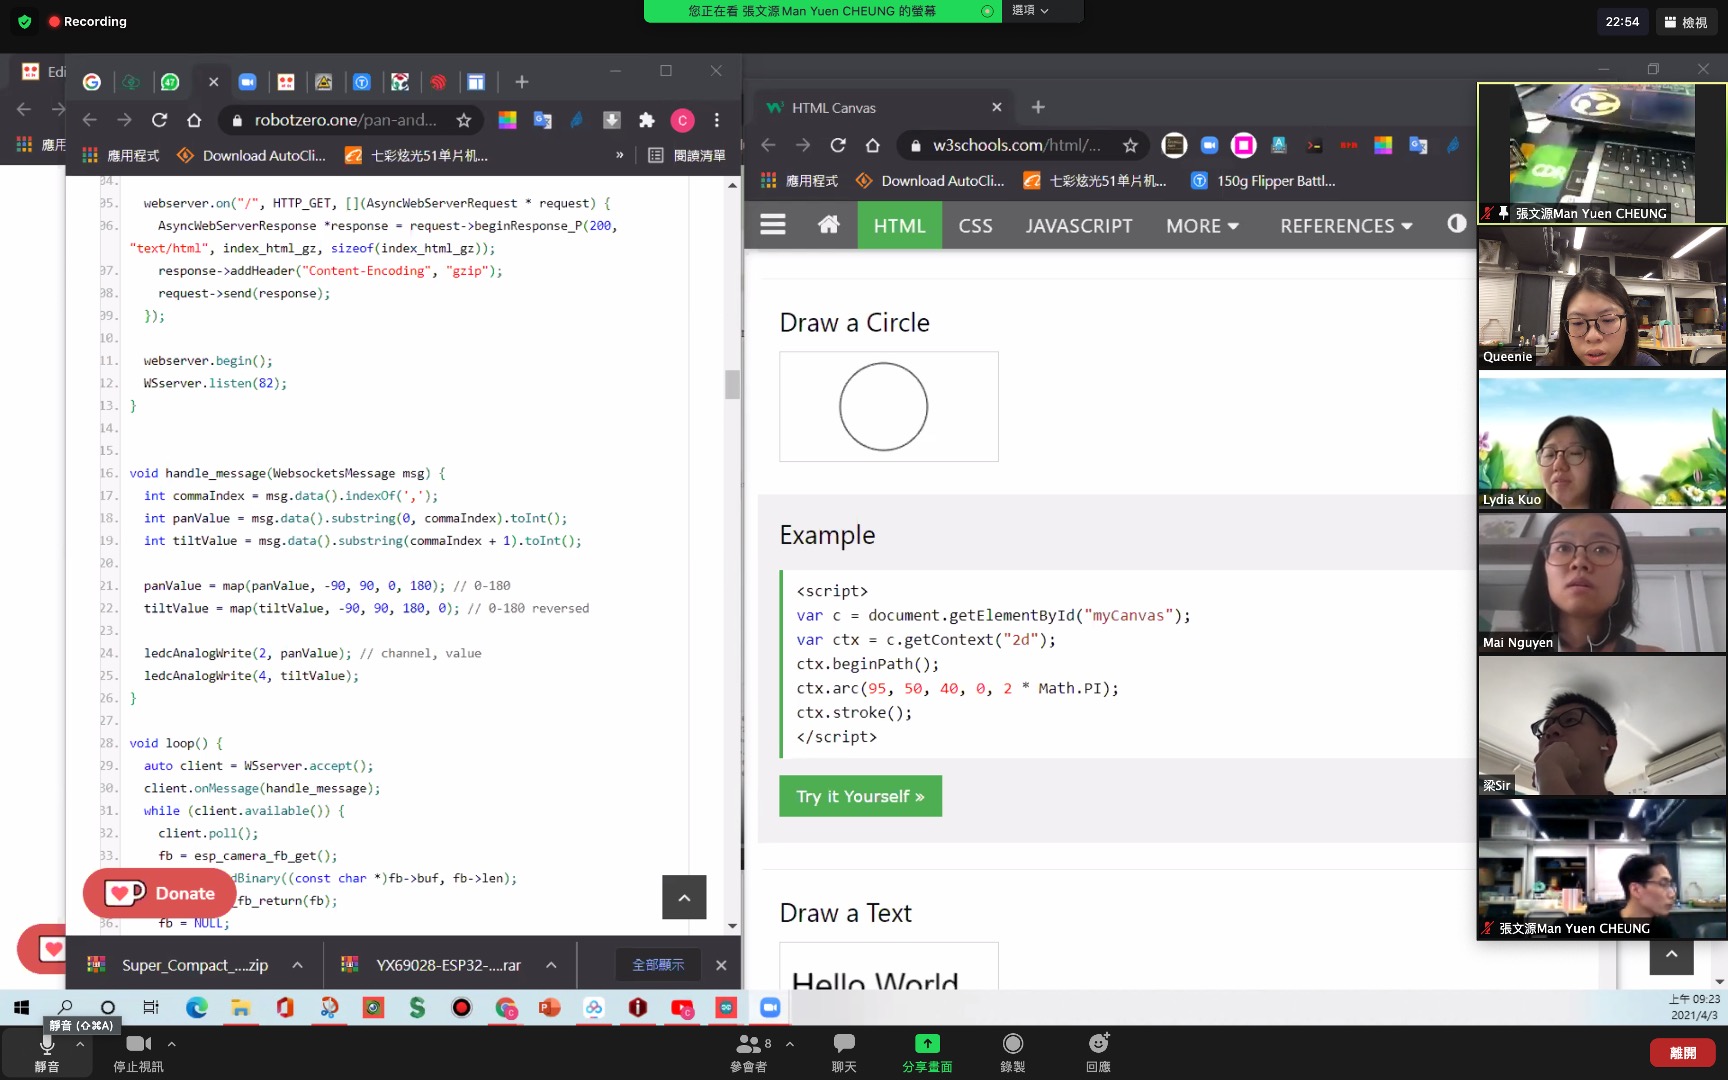Click Try it Yourself for the circle example

click(x=860, y=796)
